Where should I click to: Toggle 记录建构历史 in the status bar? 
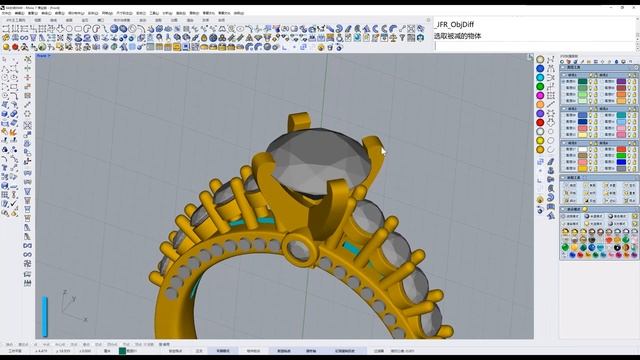click(344, 351)
